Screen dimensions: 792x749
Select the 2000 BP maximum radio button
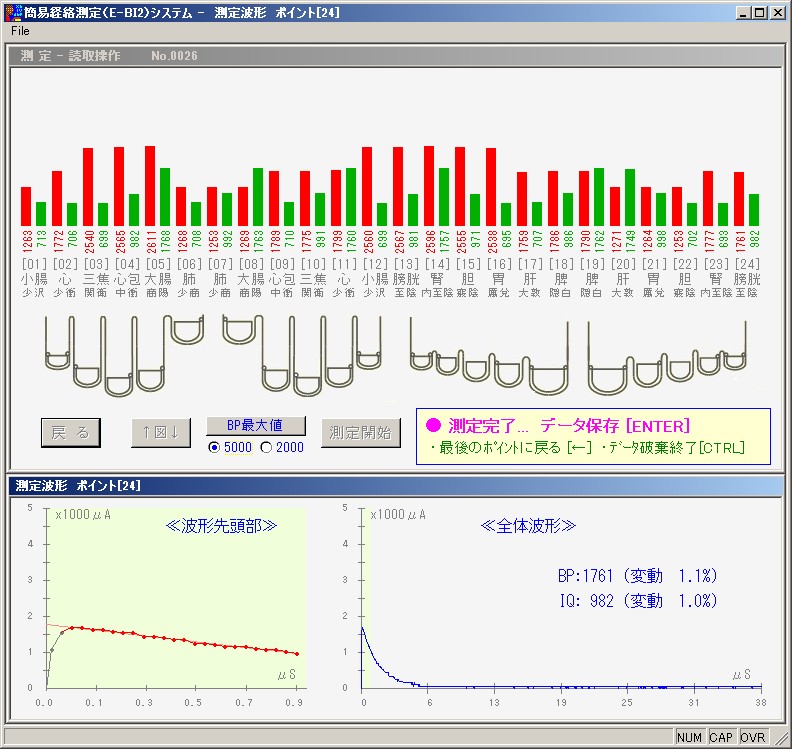coord(266,447)
